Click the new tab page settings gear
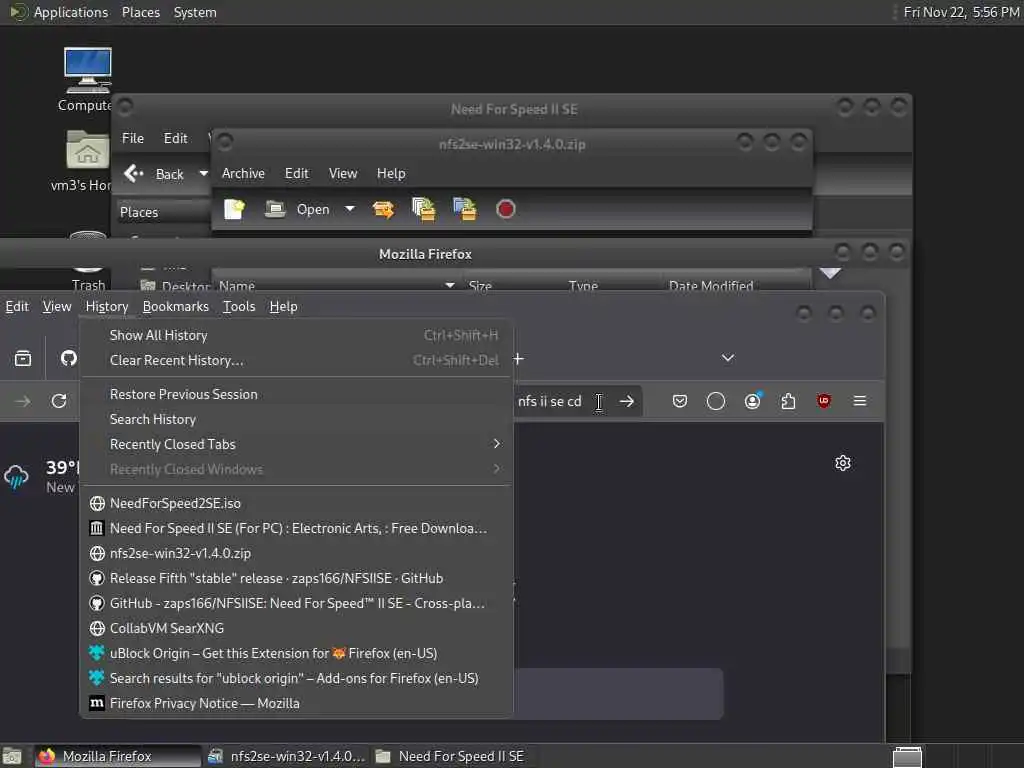The height and width of the screenshot is (768, 1024). point(842,463)
